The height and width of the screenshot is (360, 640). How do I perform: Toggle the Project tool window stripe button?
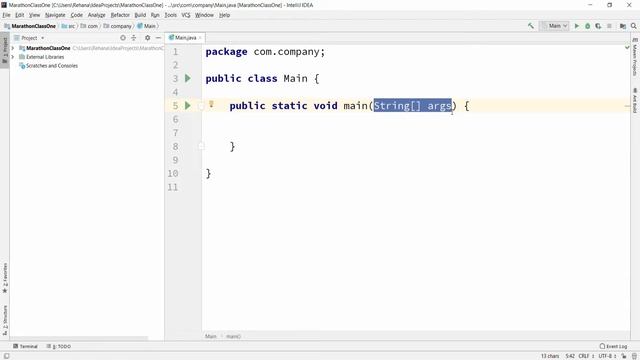(5, 49)
